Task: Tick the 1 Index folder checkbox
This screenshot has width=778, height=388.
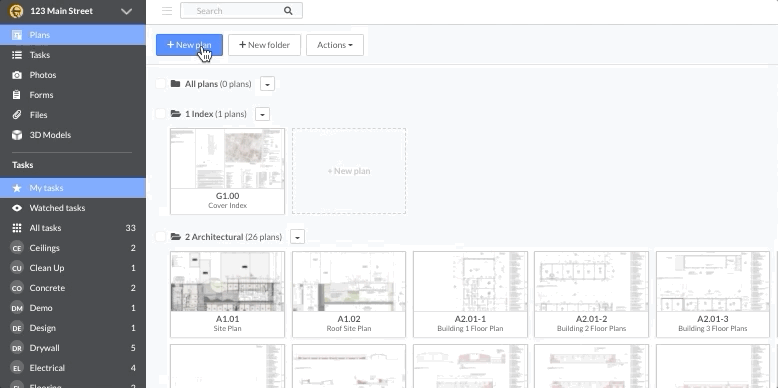Action: (160, 114)
